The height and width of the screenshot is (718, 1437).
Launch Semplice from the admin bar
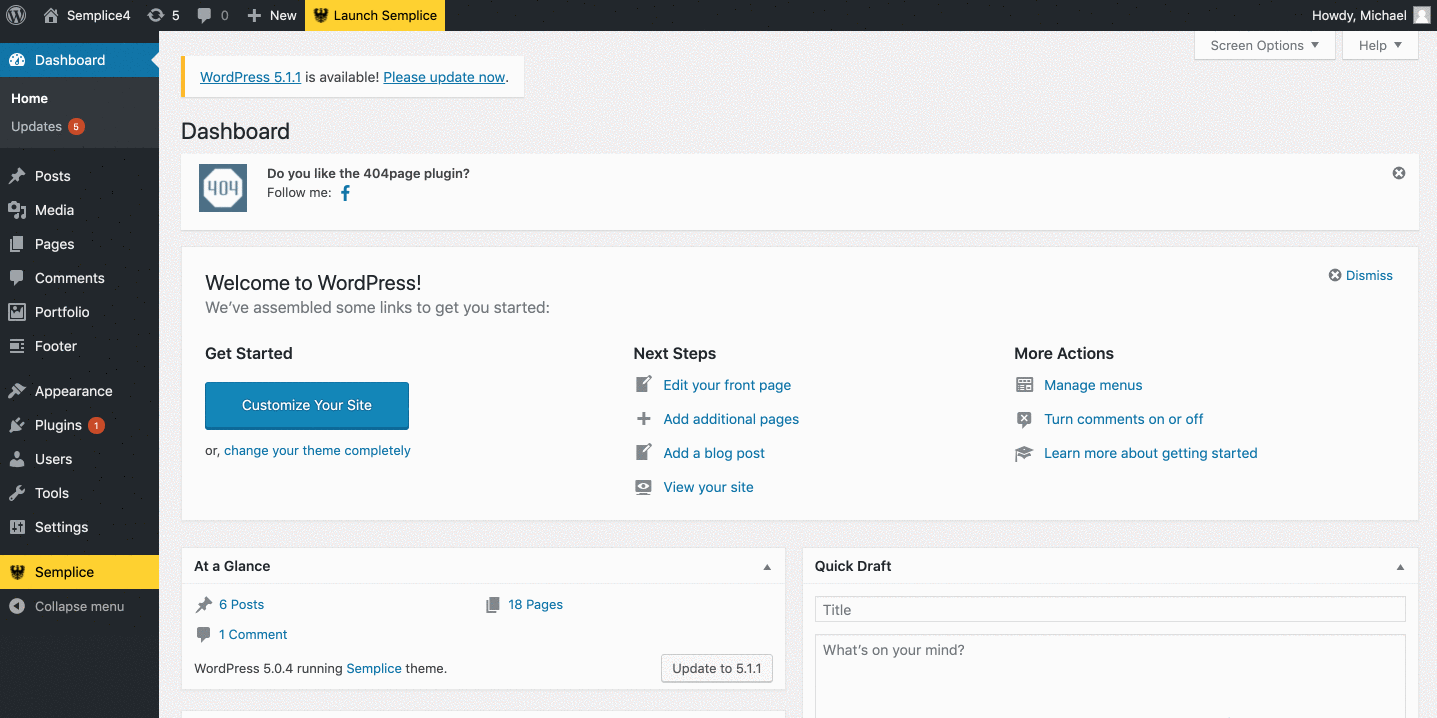point(375,15)
